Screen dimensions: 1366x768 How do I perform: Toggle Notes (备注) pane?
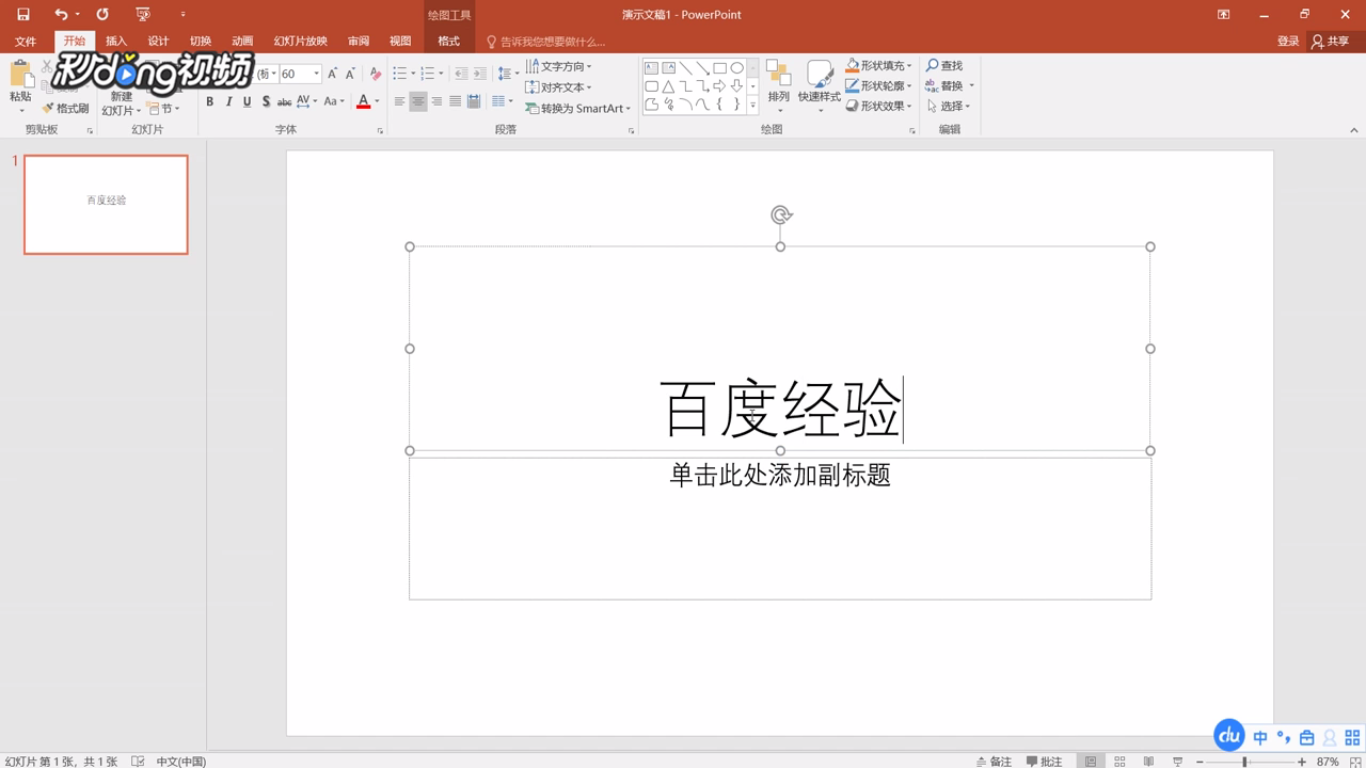pos(994,761)
